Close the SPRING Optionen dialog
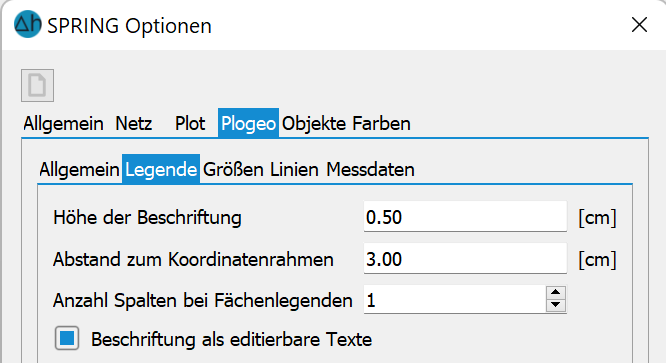Image resolution: width=666 pixels, height=363 pixels. 639,25
